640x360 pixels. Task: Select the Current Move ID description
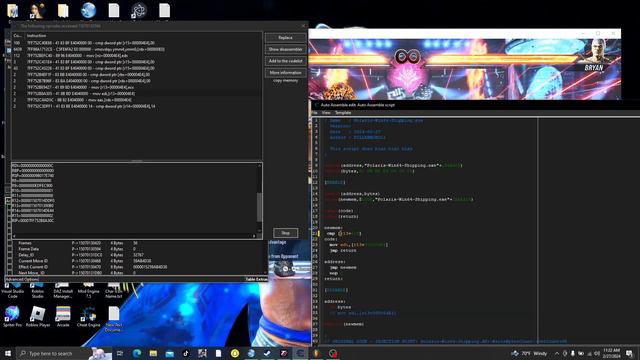[x=33, y=261]
